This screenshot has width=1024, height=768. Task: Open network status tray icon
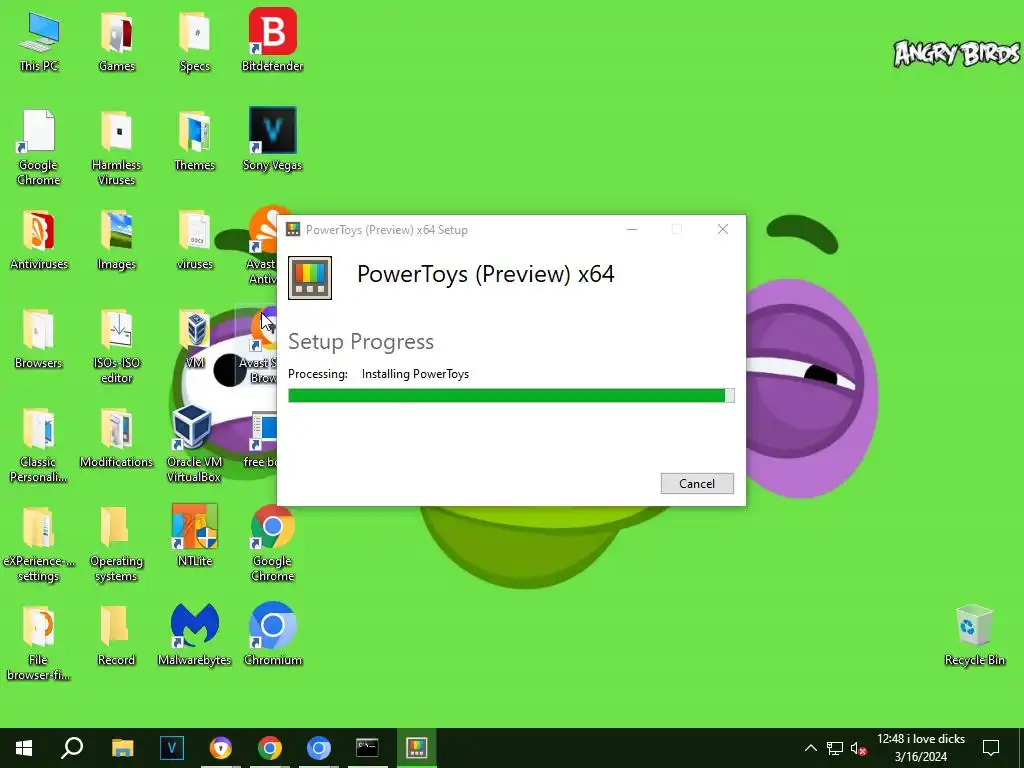[x=835, y=748]
